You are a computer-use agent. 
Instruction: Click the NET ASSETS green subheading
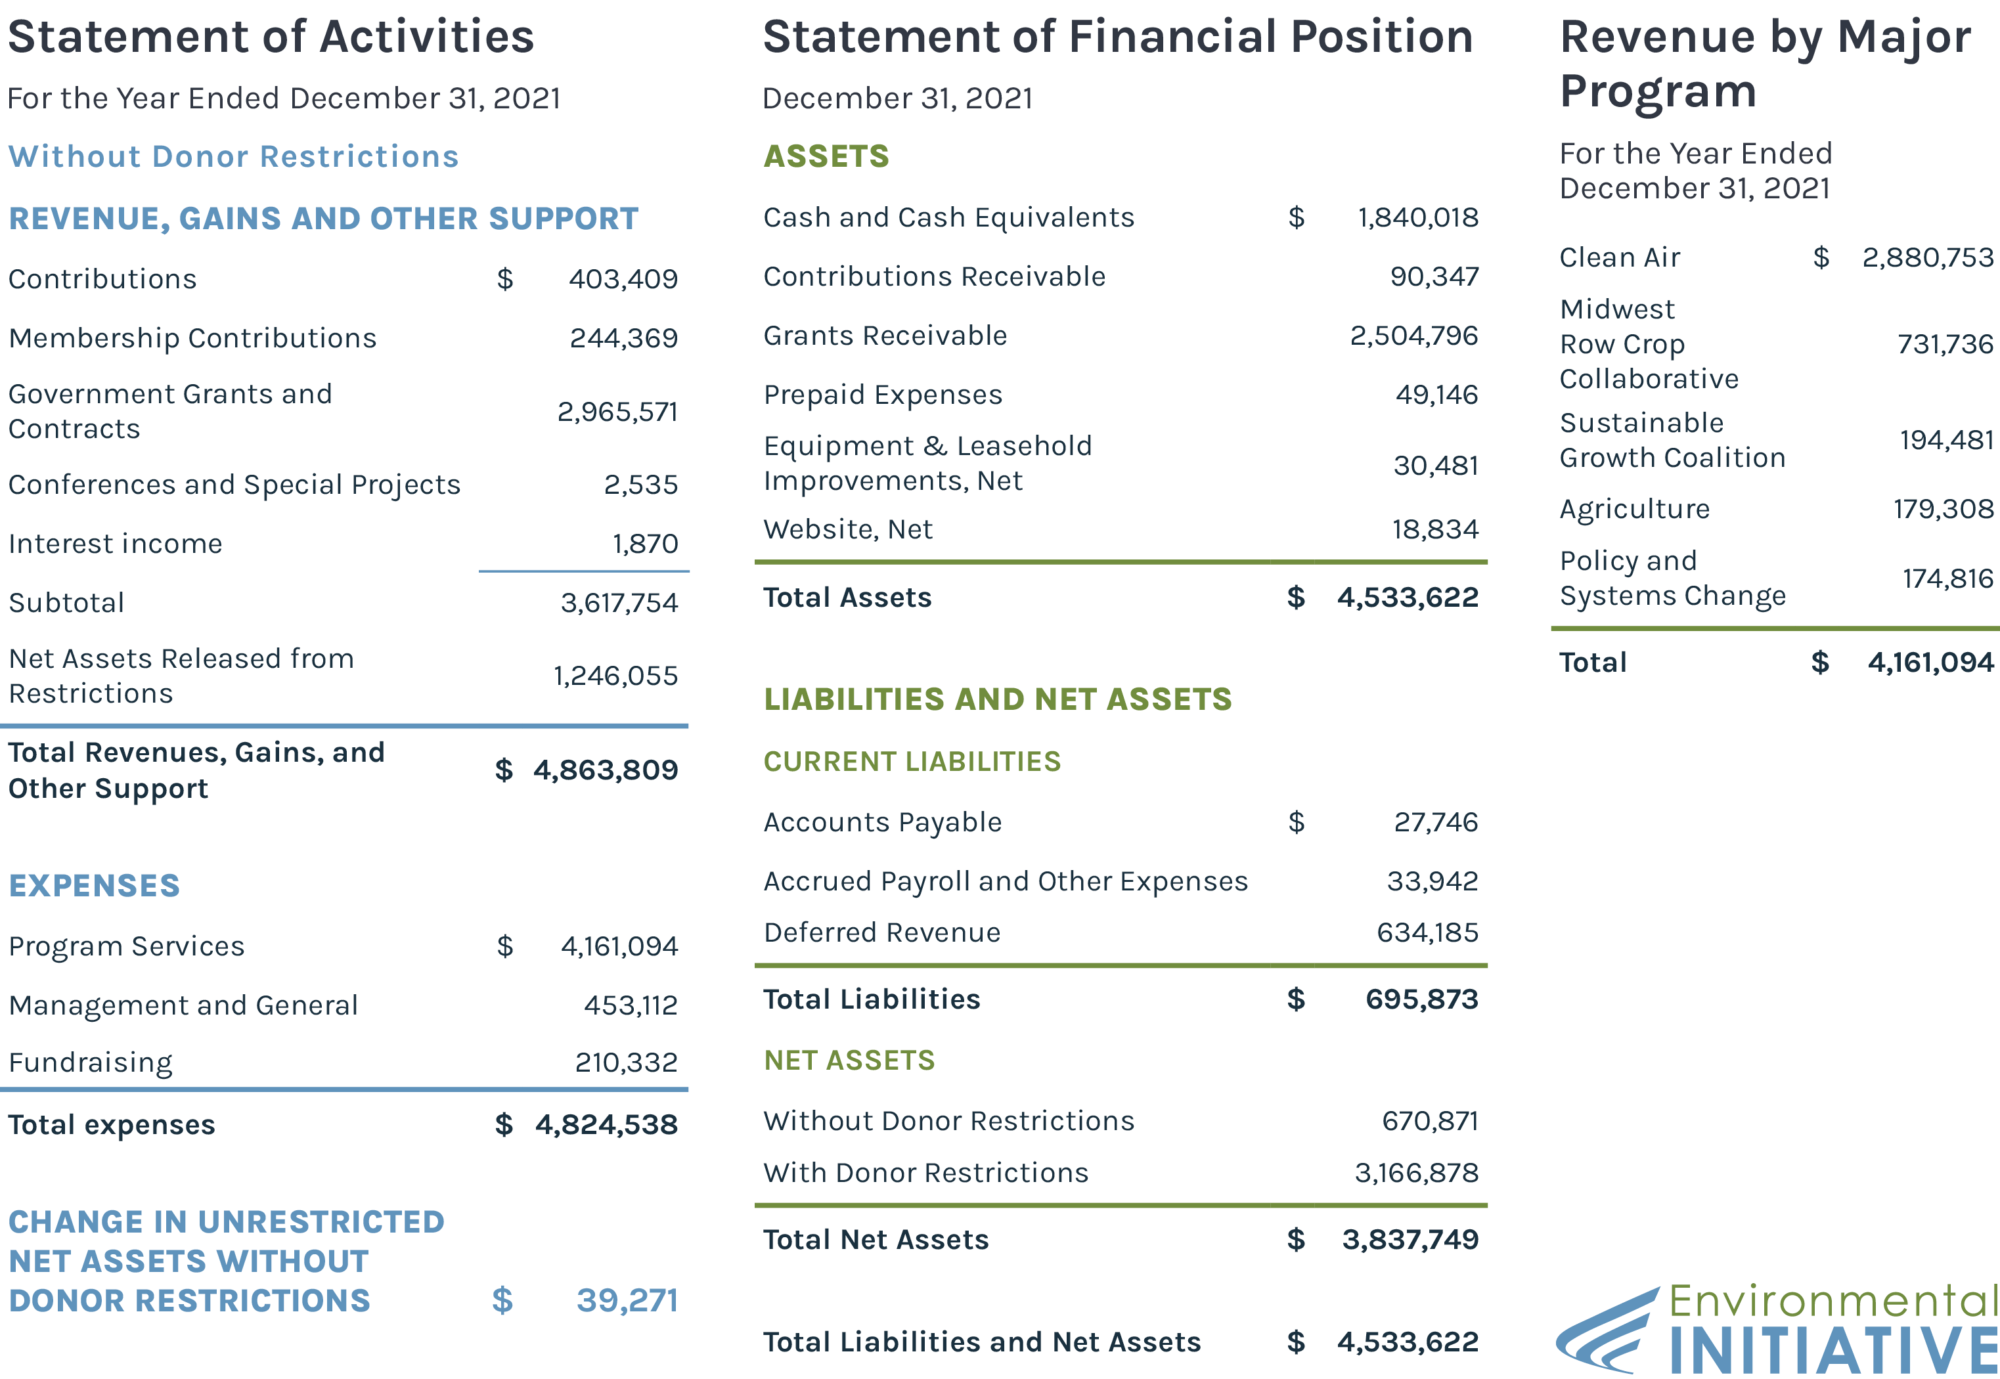point(849,1061)
